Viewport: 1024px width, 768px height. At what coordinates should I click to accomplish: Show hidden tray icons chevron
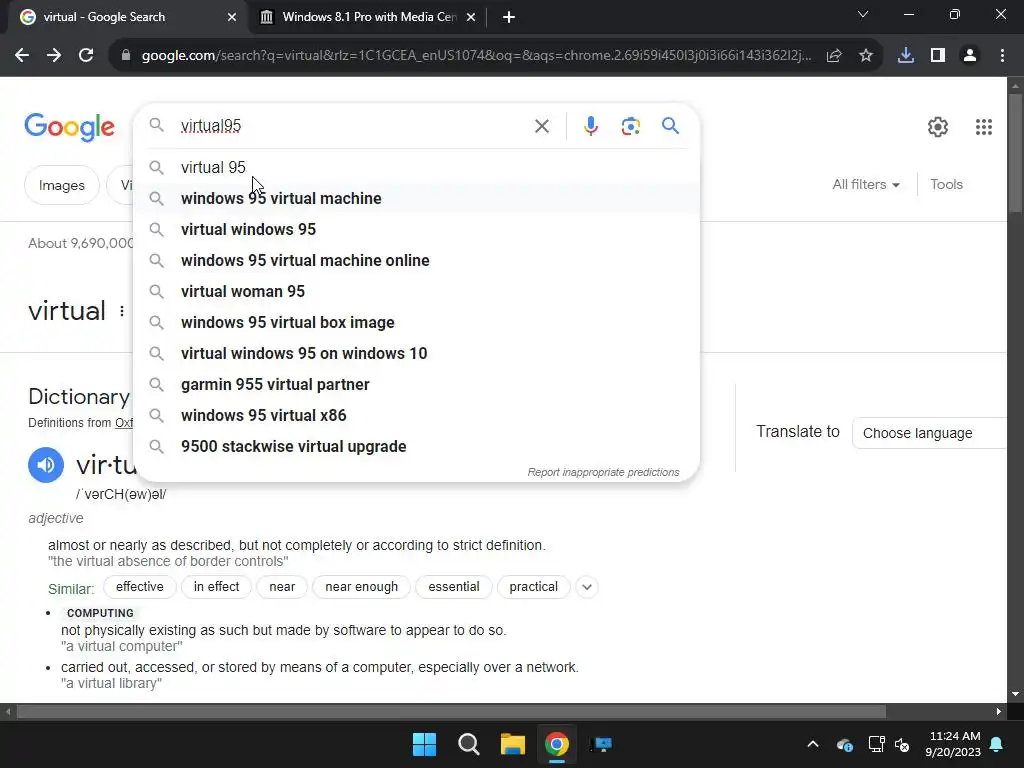pos(812,744)
